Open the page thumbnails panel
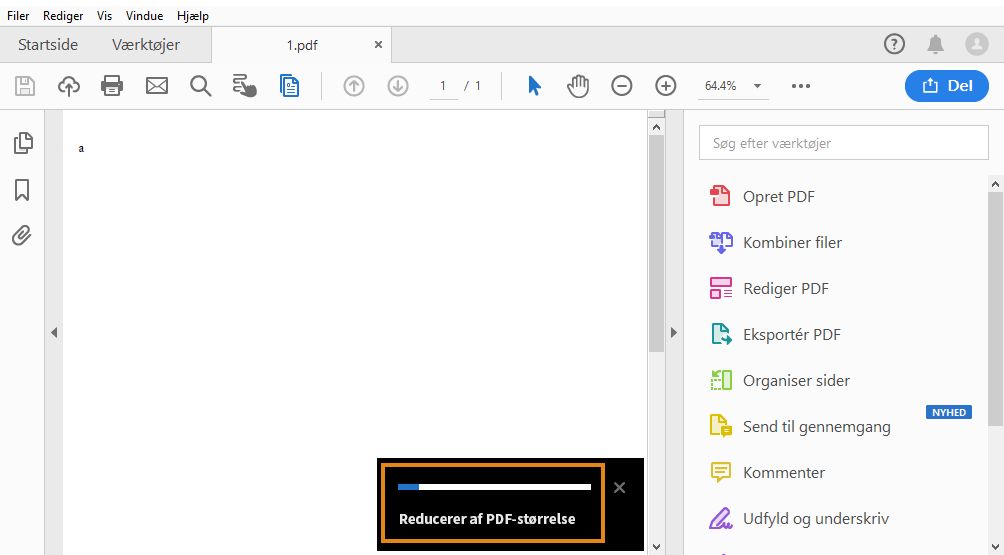This screenshot has height=555, width=1004. (x=22, y=143)
